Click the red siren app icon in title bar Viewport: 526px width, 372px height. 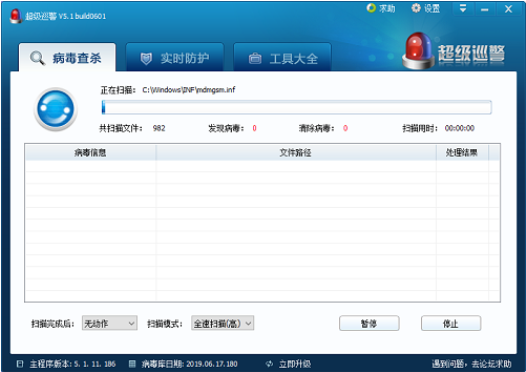pyautogui.click(x=15, y=16)
